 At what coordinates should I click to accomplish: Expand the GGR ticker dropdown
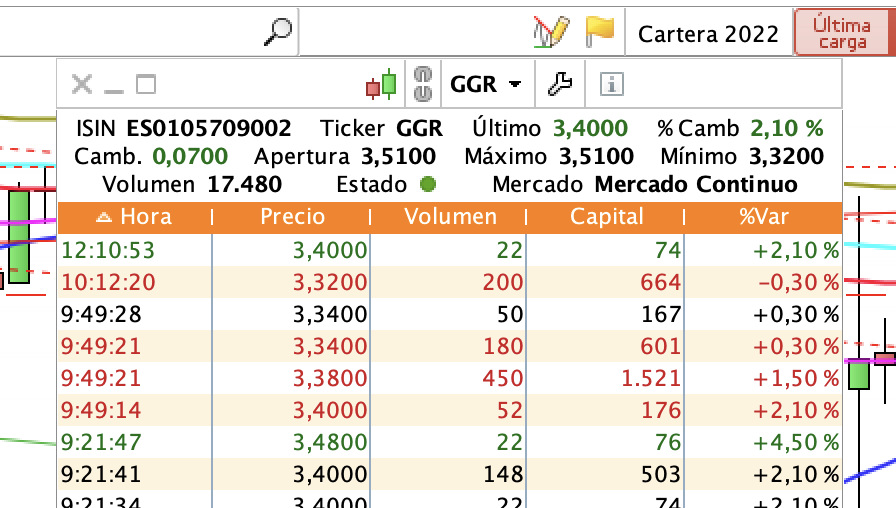[x=486, y=85]
